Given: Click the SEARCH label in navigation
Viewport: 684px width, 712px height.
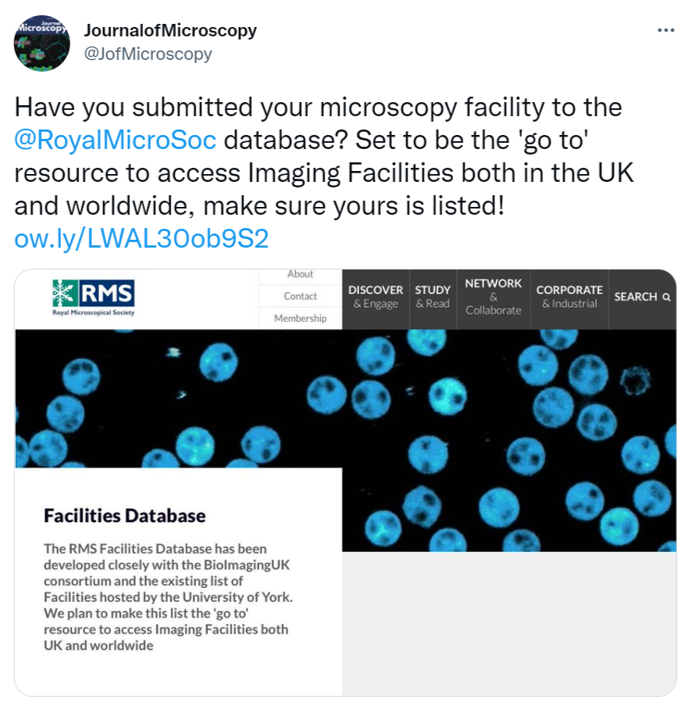Looking at the screenshot, I should (635, 297).
